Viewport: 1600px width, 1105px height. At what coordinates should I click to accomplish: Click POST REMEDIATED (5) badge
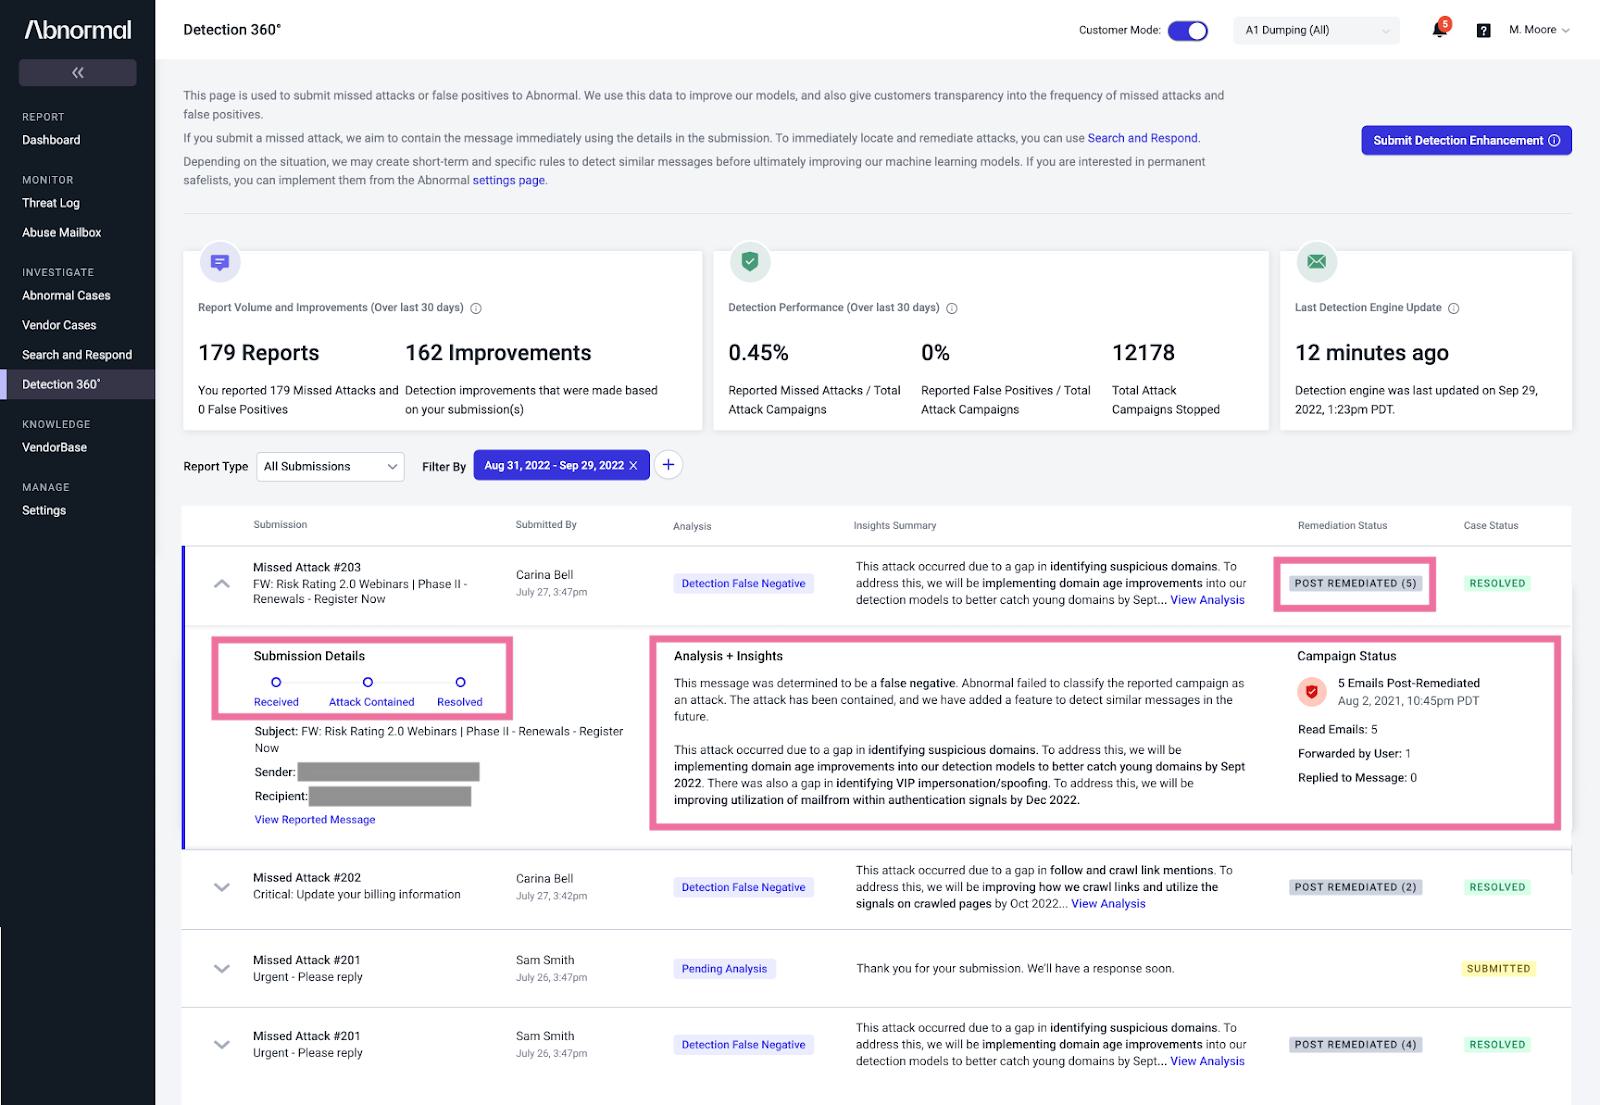(x=1355, y=583)
